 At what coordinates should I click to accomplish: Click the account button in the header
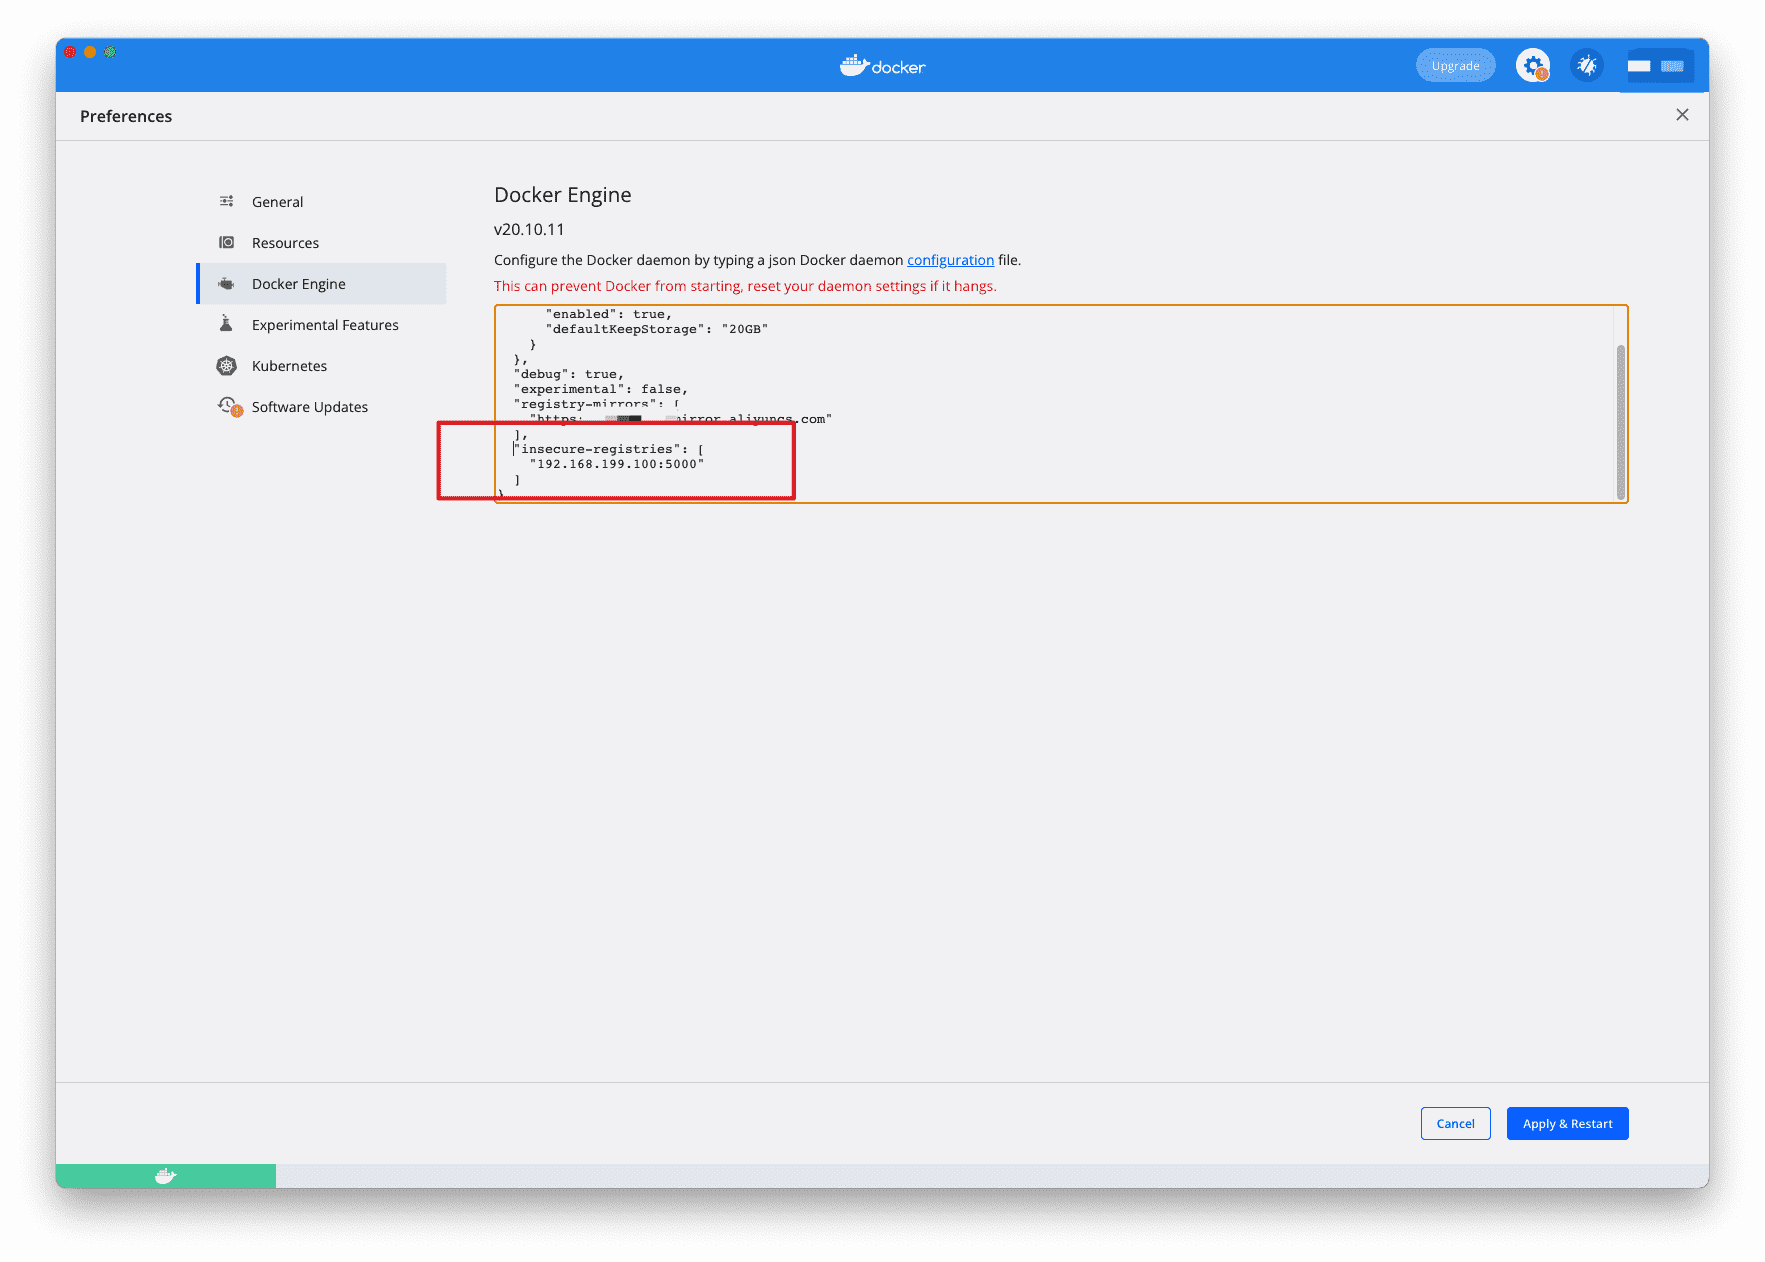click(x=1656, y=66)
